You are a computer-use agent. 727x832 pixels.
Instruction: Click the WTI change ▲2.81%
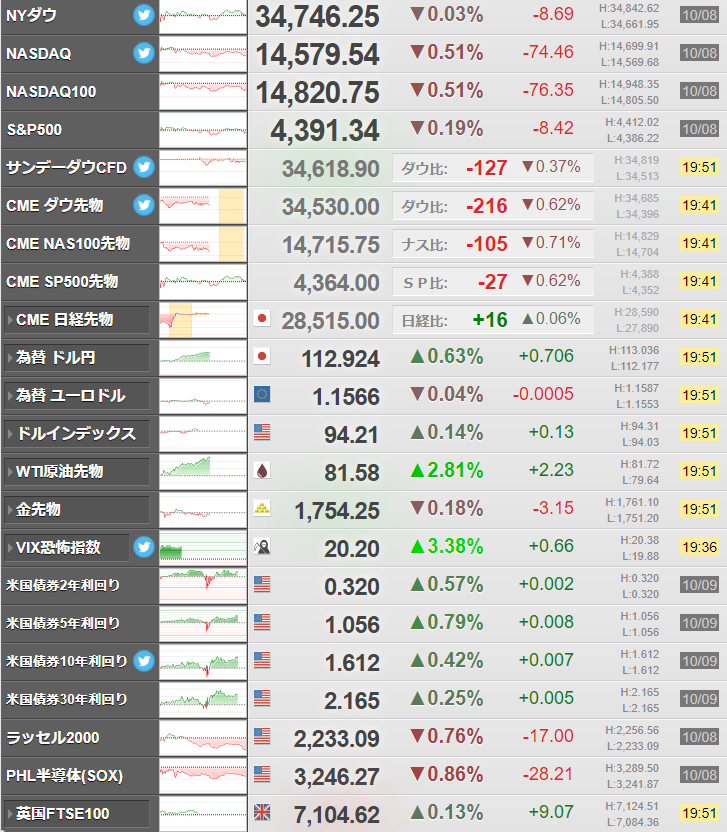[447, 470]
